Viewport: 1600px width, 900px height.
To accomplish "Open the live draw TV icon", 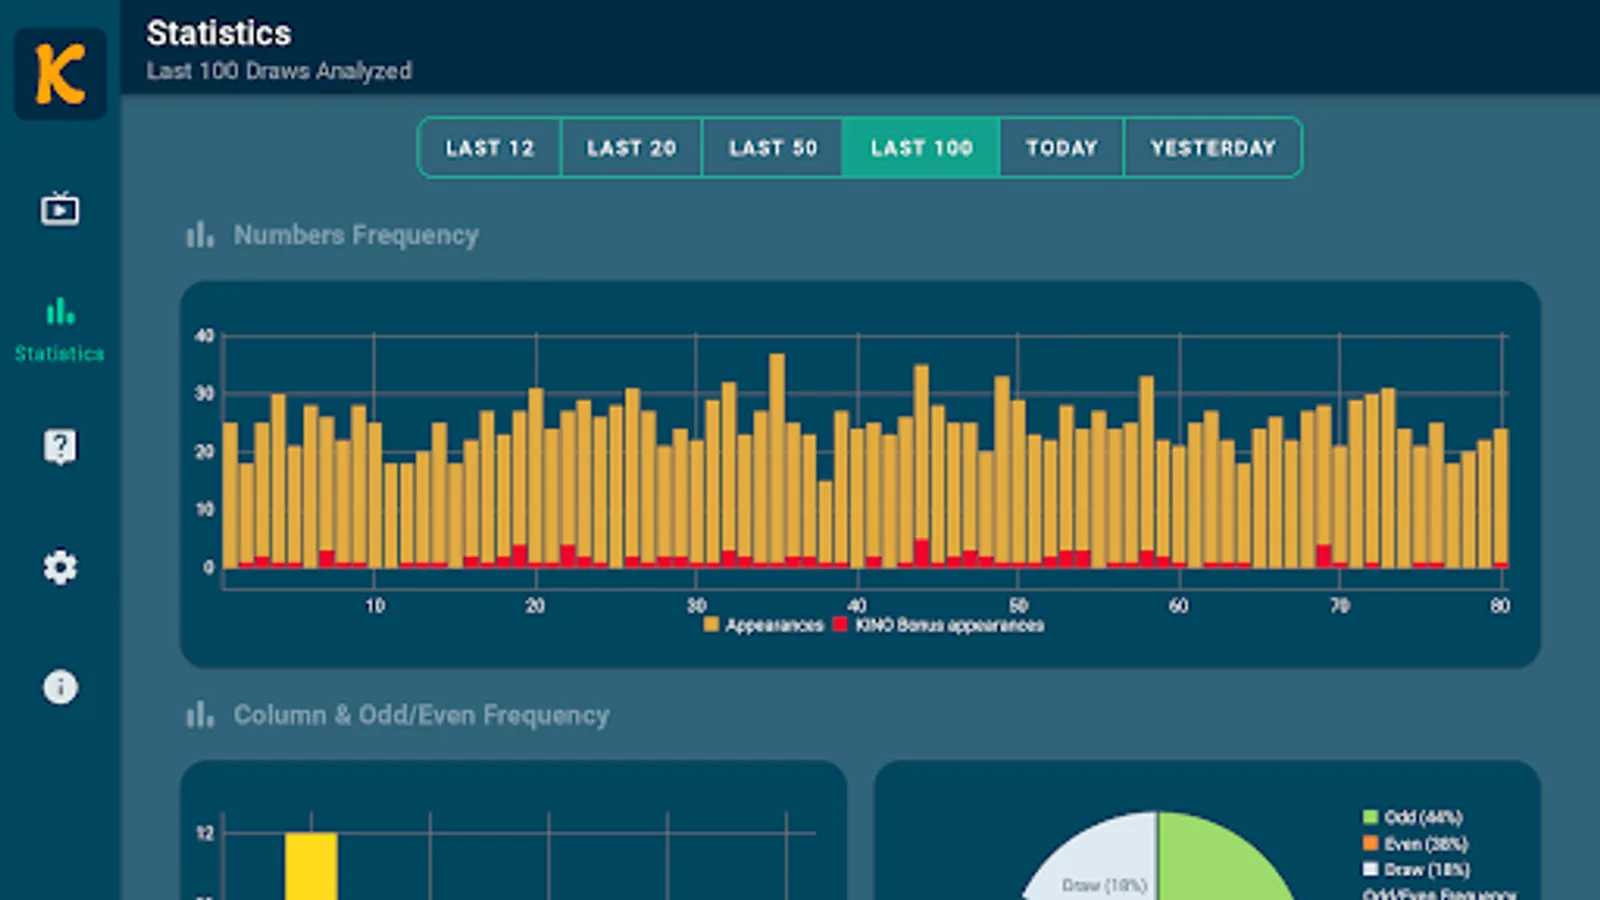I will [x=60, y=209].
